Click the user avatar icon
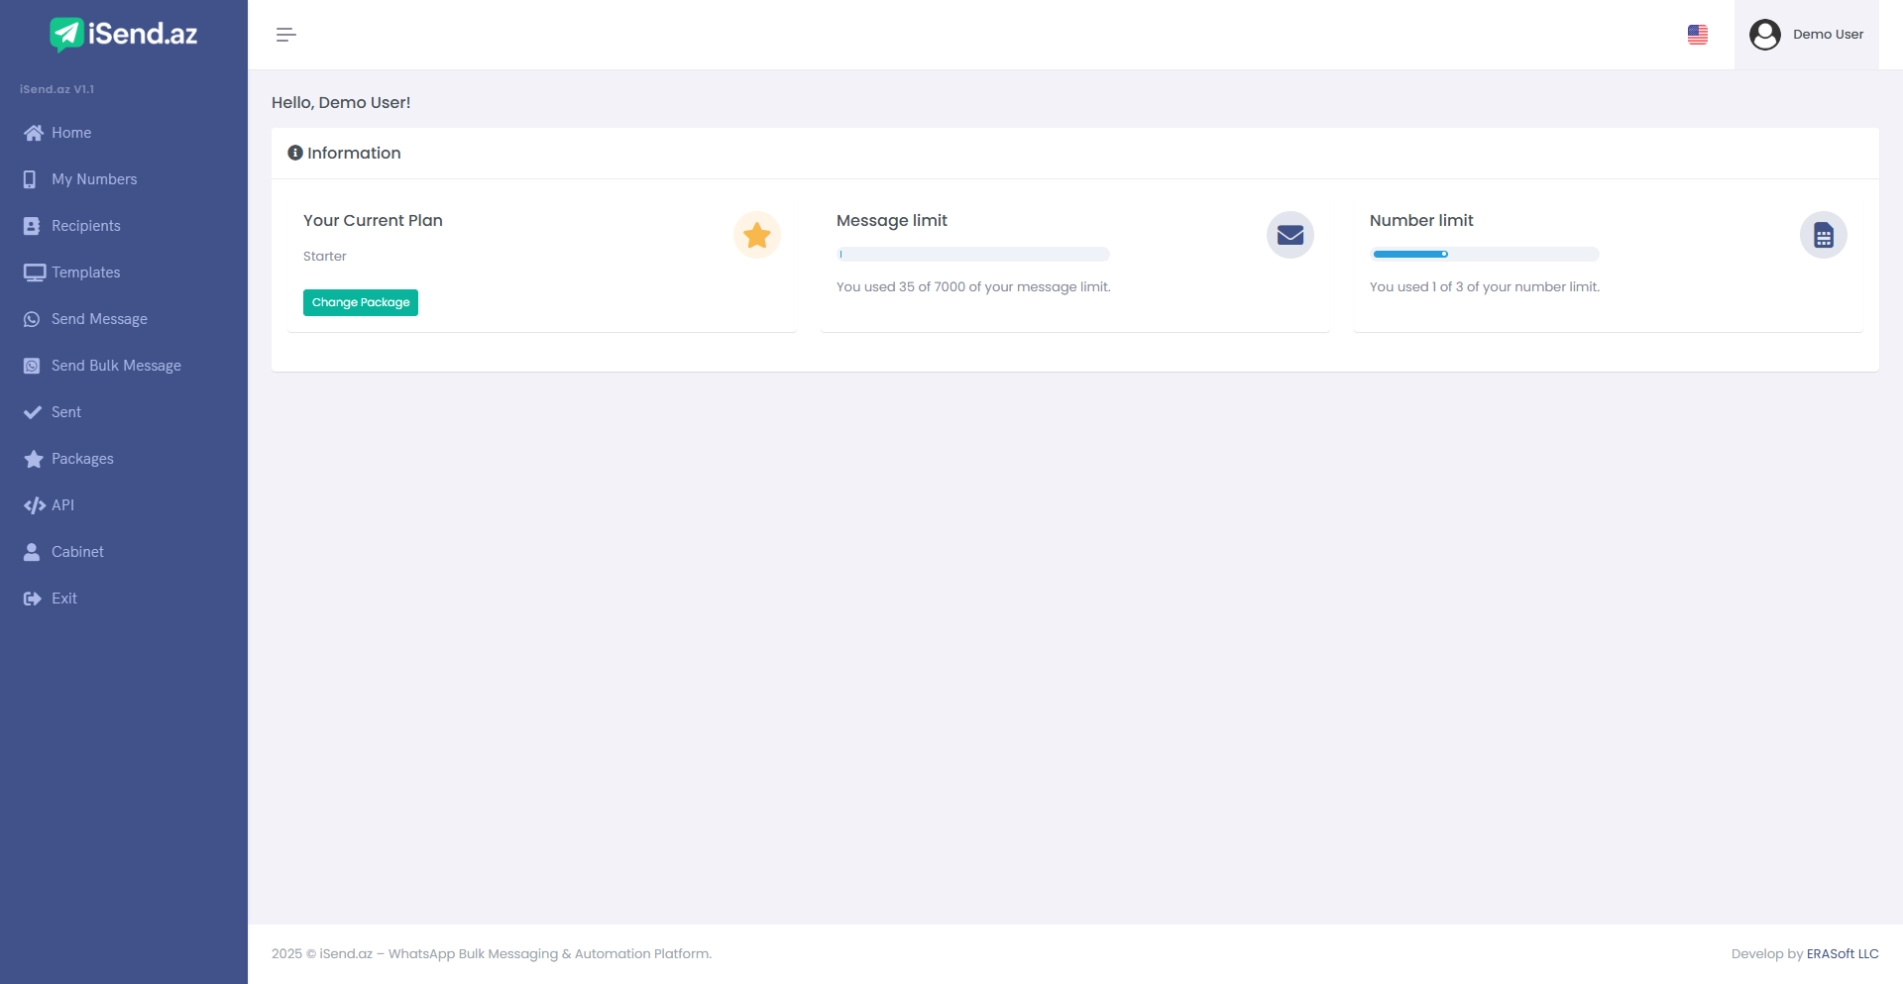 1764,35
